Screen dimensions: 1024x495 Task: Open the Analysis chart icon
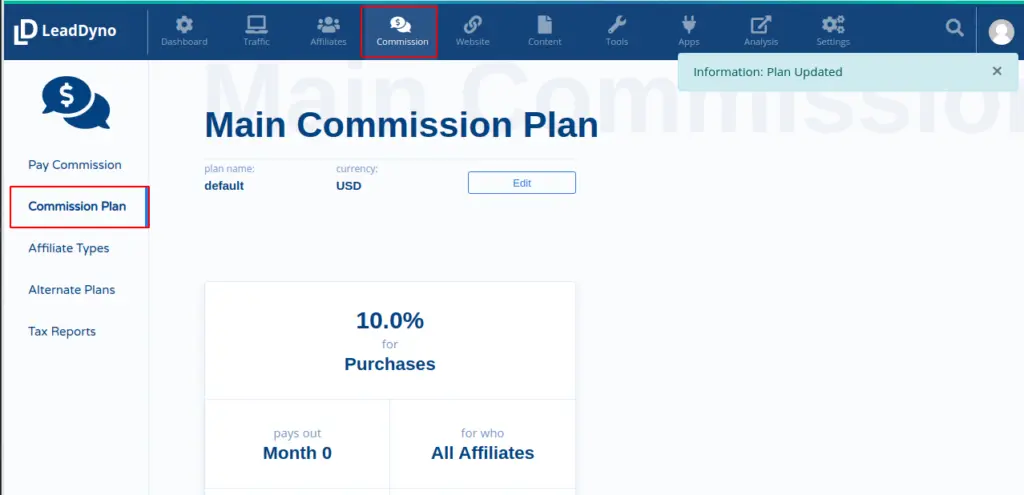pos(761,25)
